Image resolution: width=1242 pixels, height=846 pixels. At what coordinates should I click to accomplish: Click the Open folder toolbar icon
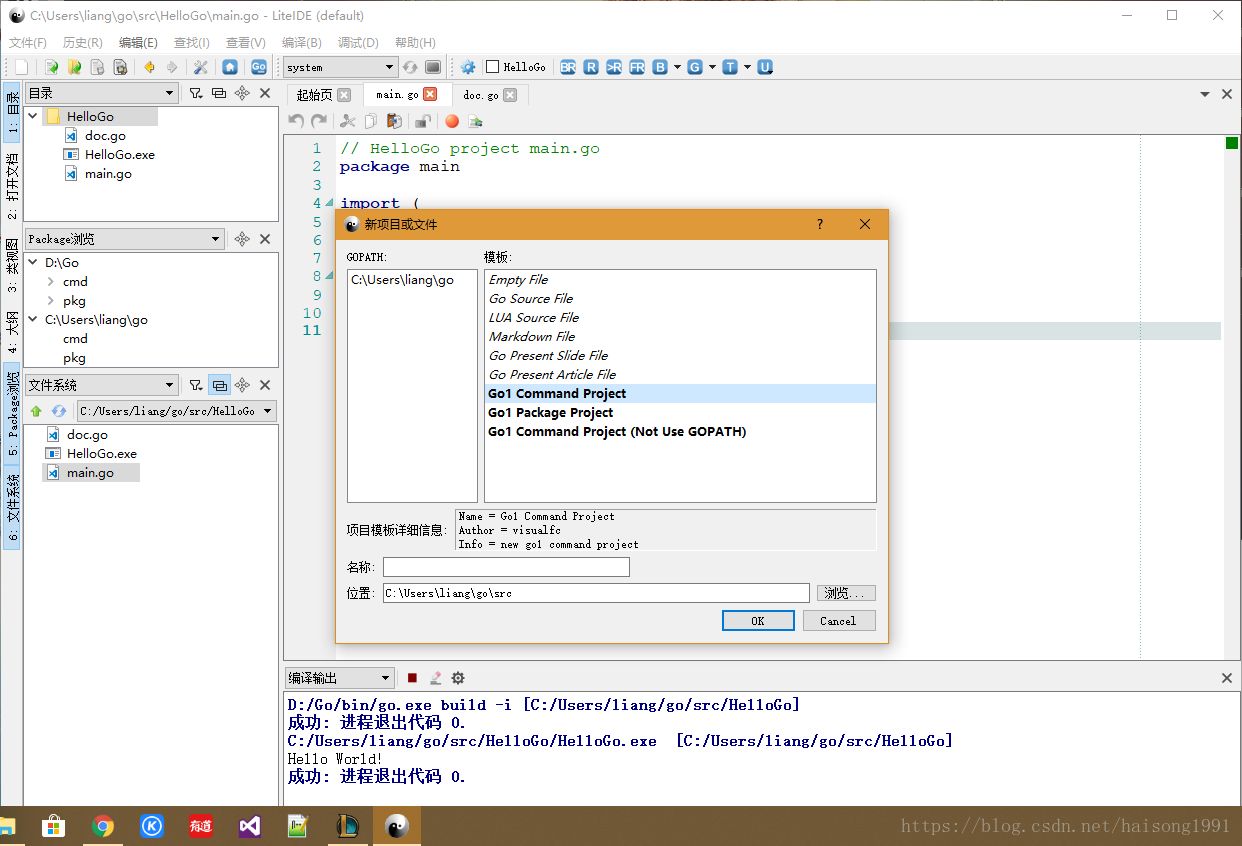[74, 67]
